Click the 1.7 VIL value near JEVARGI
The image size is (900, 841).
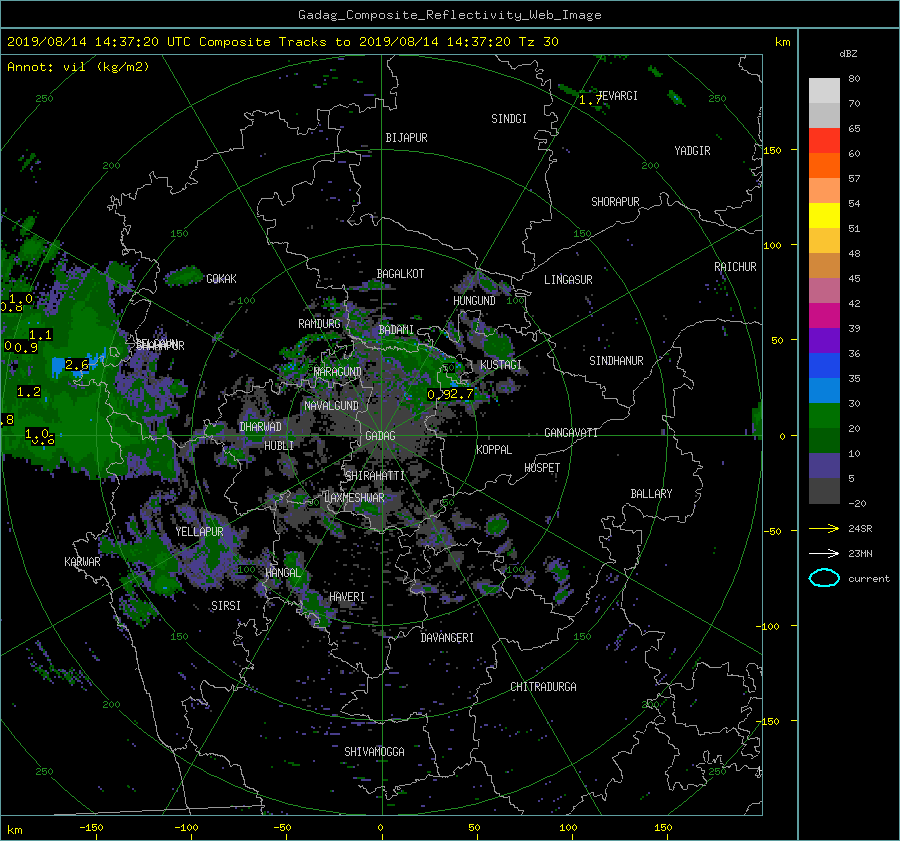click(x=589, y=100)
